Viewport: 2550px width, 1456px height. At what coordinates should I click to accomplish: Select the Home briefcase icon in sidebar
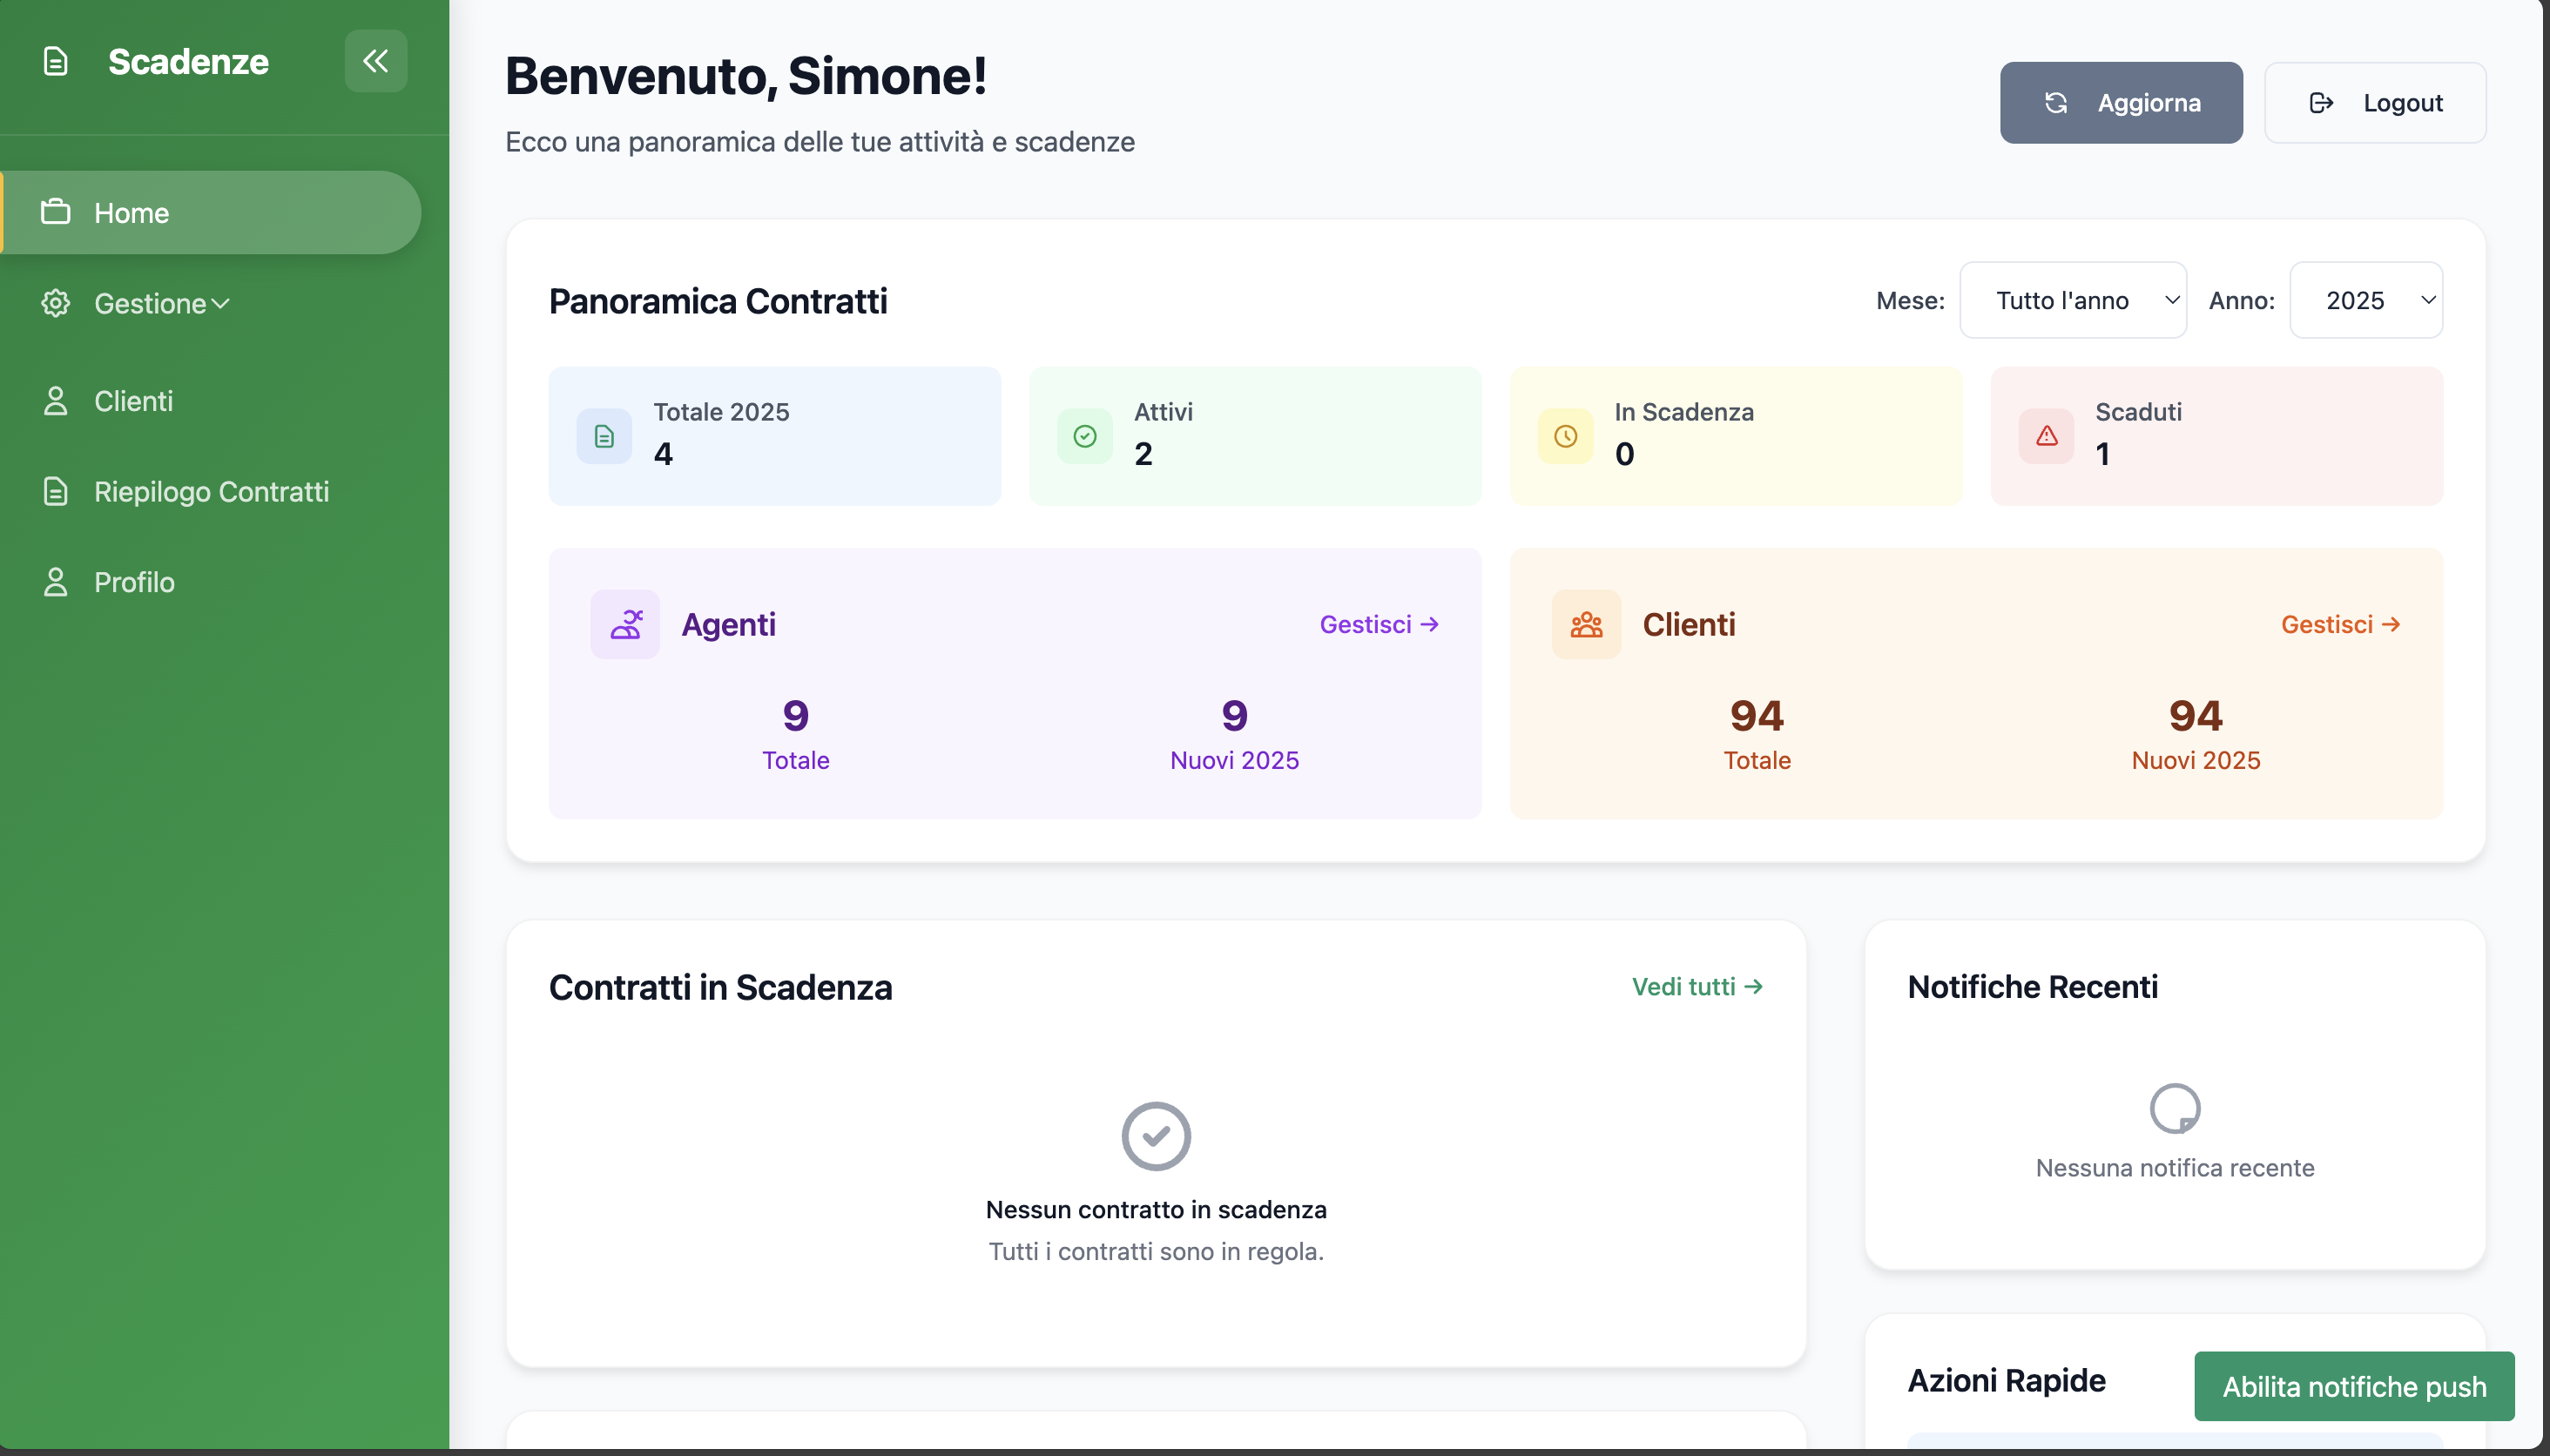coord(56,212)
